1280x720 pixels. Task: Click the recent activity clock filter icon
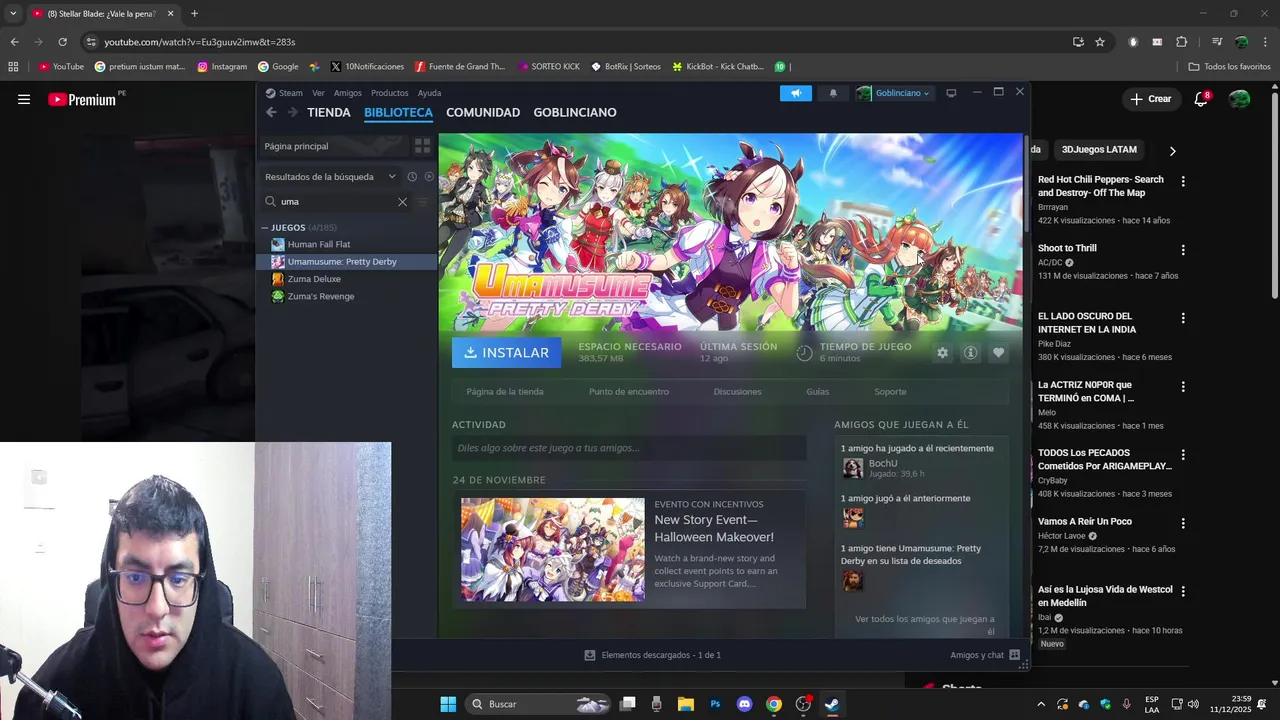pos(412,177)
